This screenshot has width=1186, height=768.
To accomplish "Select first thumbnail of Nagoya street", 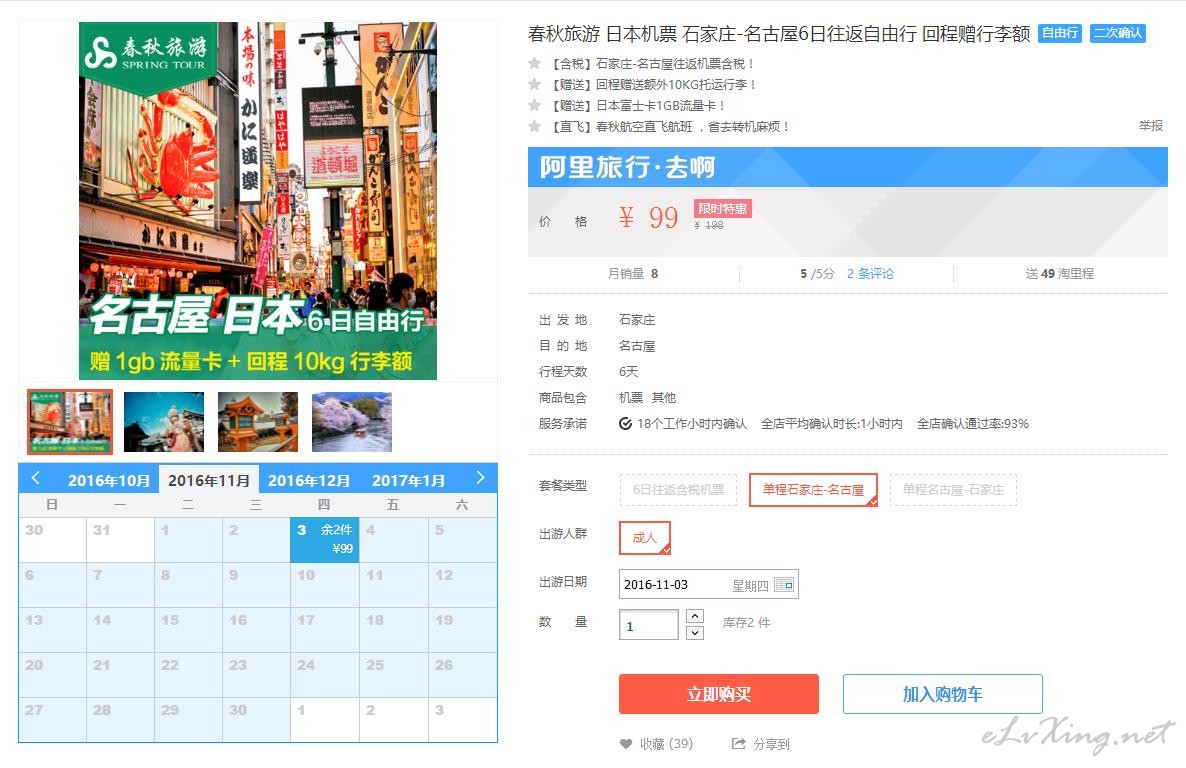I will (70, 422).
